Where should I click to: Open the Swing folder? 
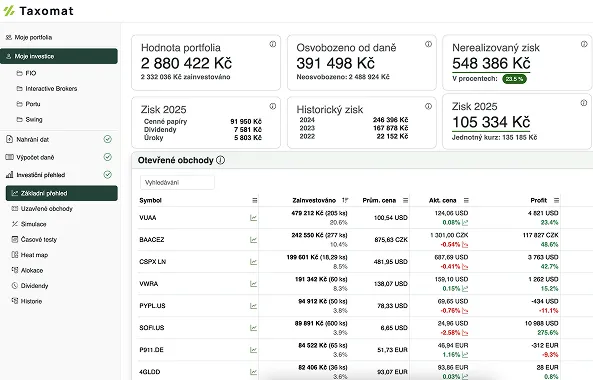(x=29, y=119)
